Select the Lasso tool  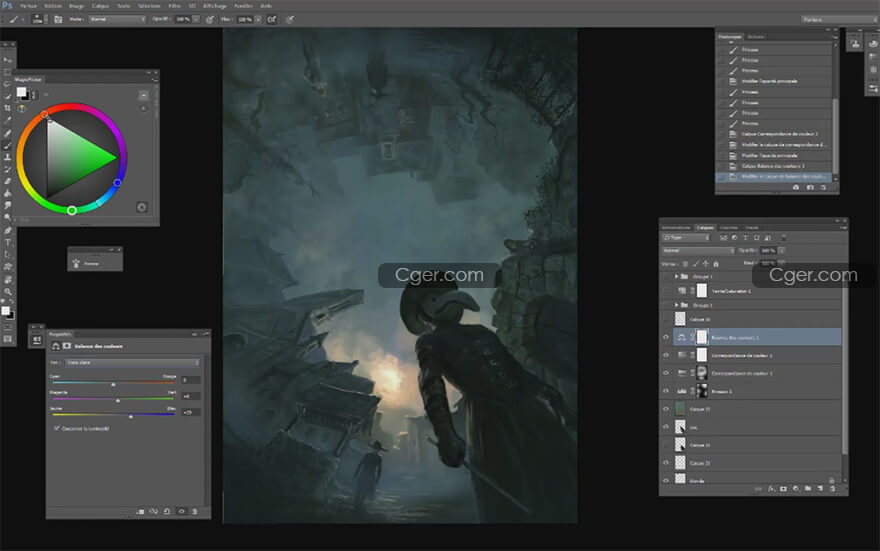tap(8, 84)
